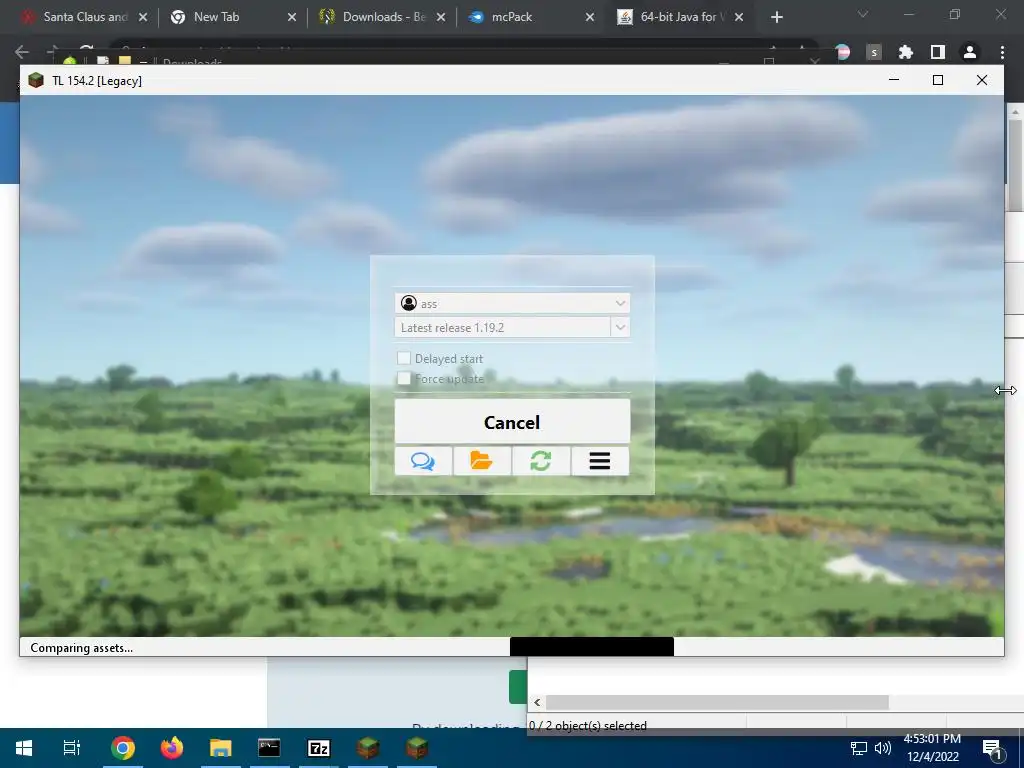Switch to the '64-bit Java for' tab
Image resolution: width=1024 pixels, height=768 pixels.
682,17
